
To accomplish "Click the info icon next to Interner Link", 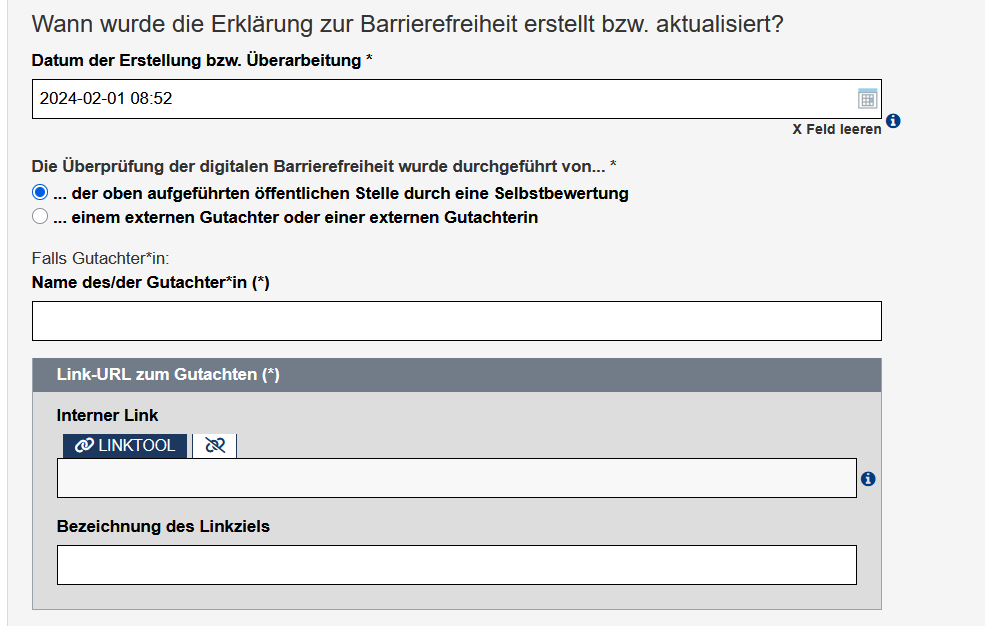I will click(868, 479).
